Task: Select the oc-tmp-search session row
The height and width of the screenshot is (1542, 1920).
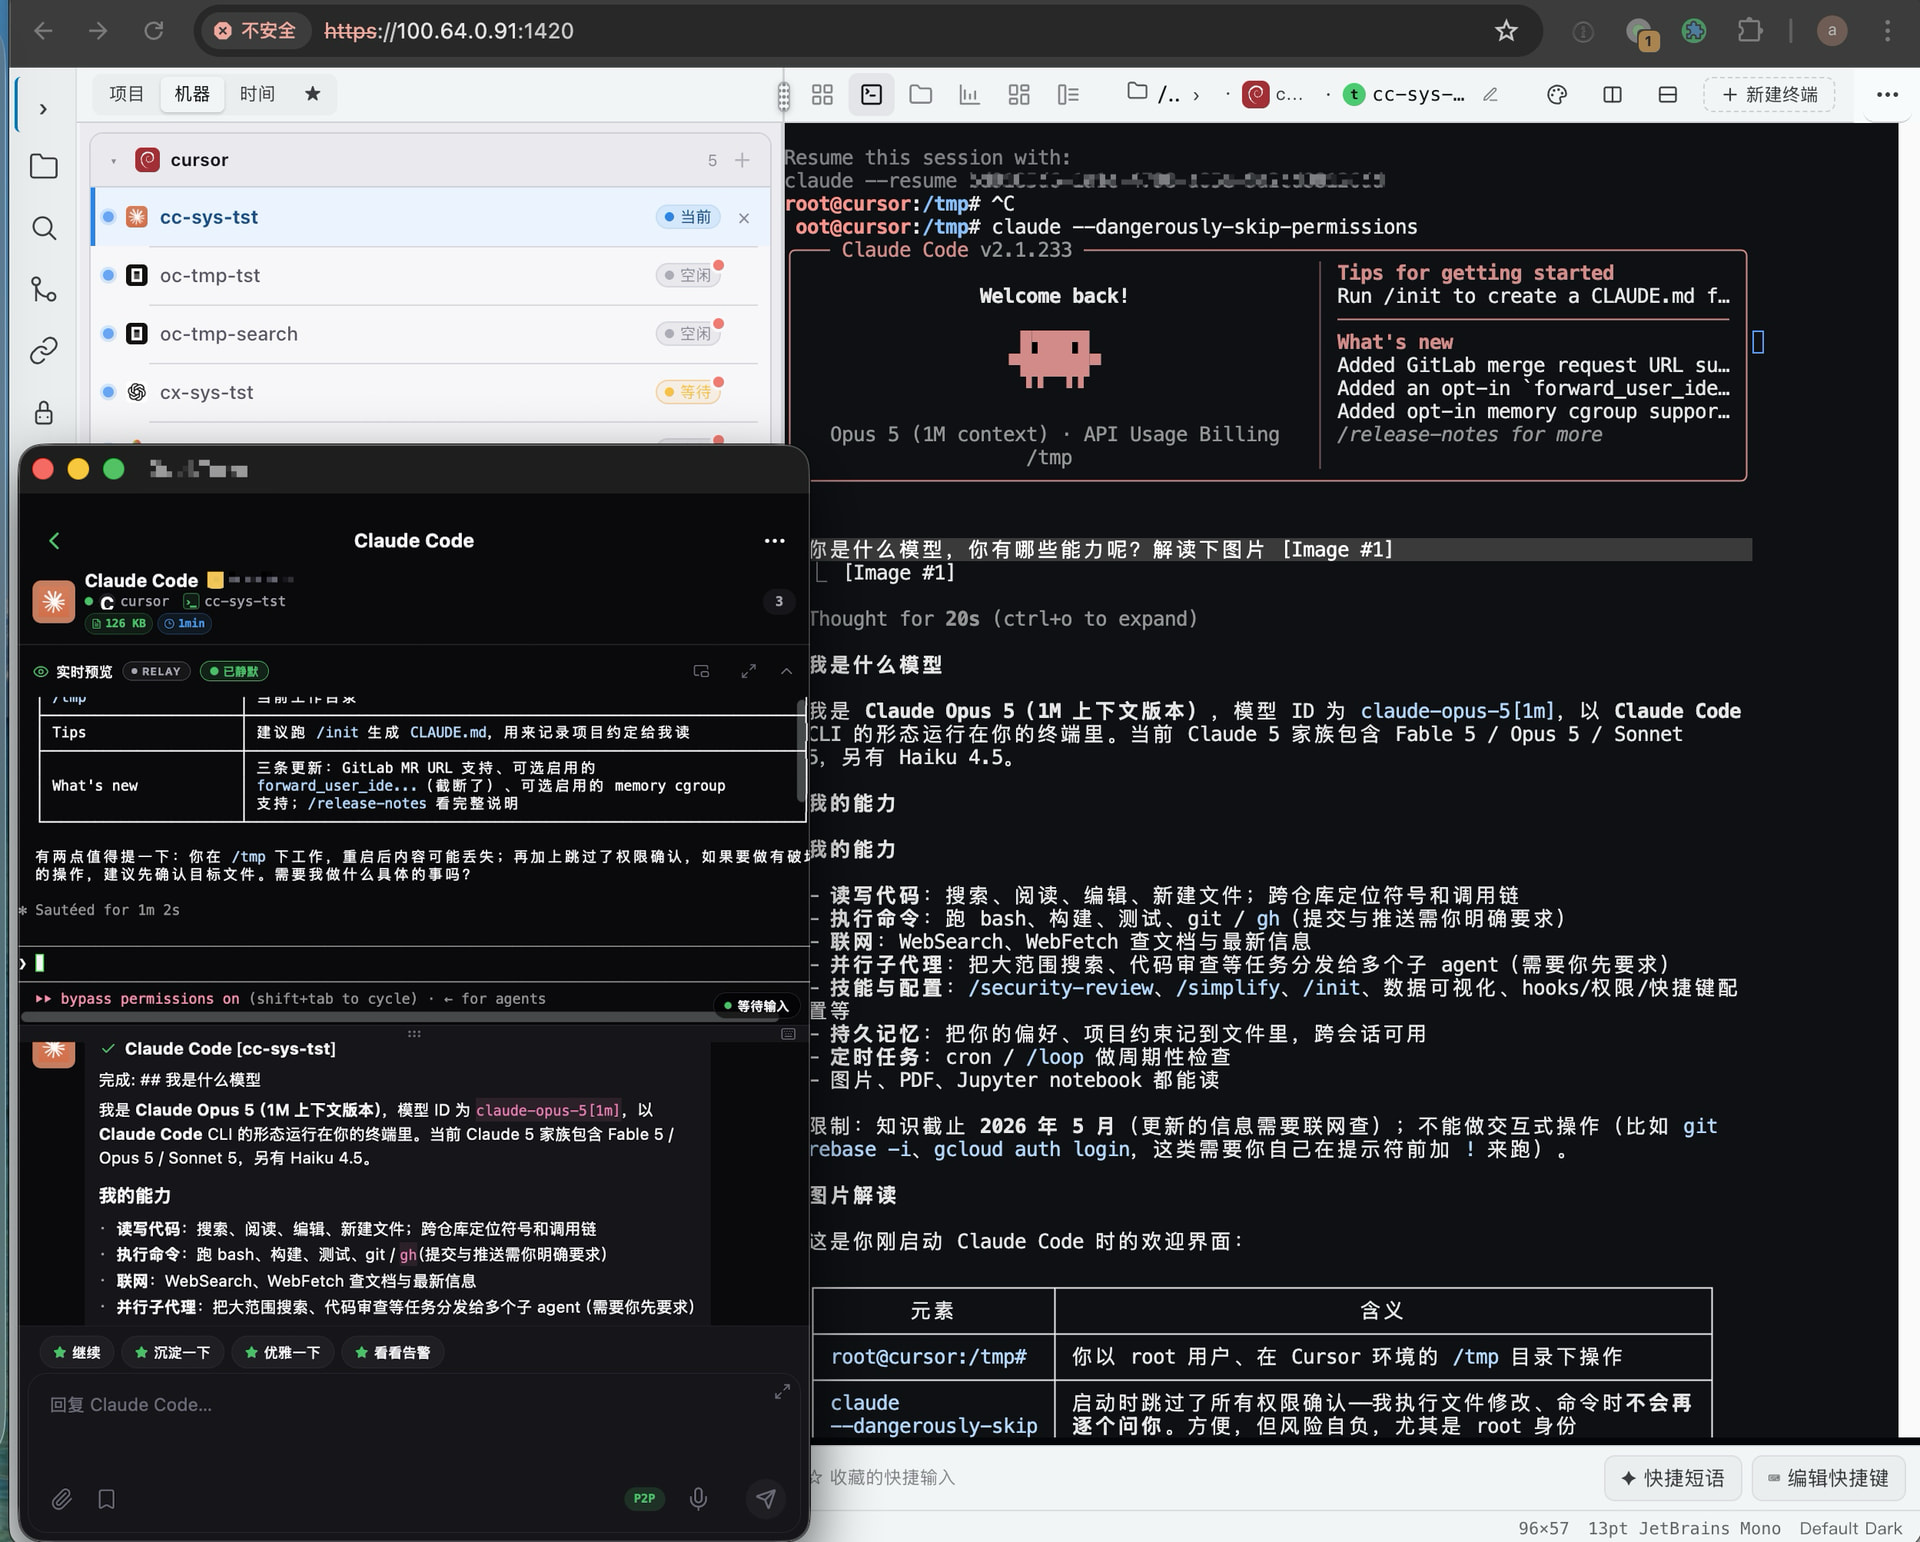Action: point(430,334)
